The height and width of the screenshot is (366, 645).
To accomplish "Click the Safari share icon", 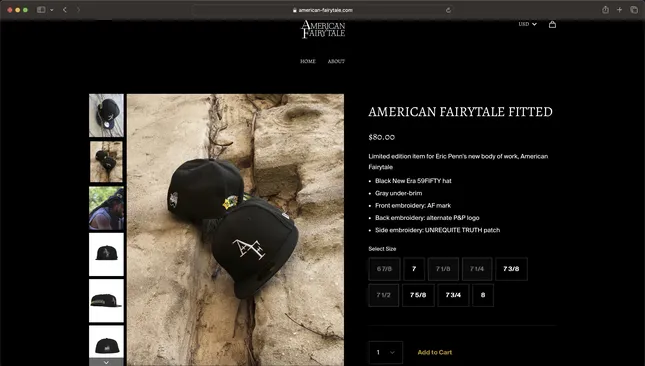I will click(x=605, y=10).
